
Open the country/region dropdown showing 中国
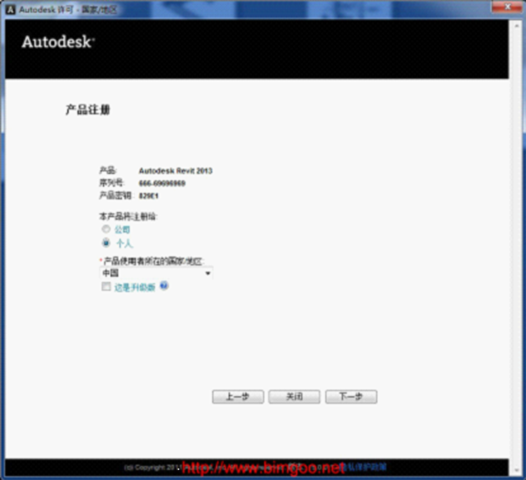tap(156, 273)
